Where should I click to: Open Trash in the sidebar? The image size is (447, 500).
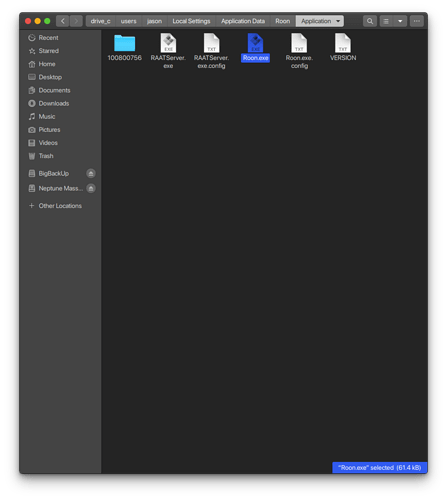(x=60, y=156)
